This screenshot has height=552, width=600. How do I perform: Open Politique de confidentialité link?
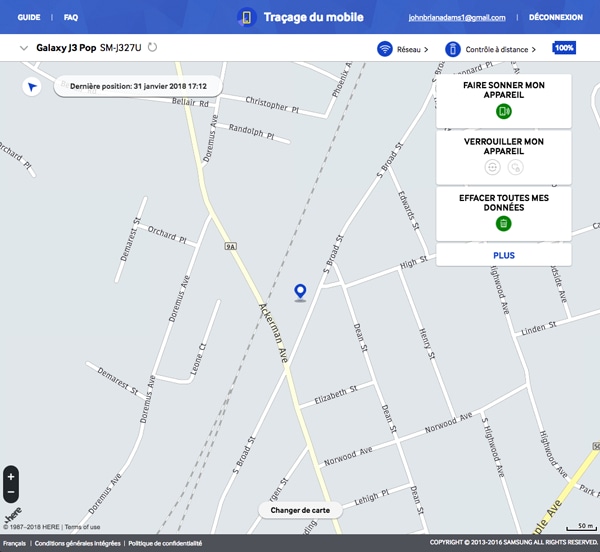click(165, 544)
